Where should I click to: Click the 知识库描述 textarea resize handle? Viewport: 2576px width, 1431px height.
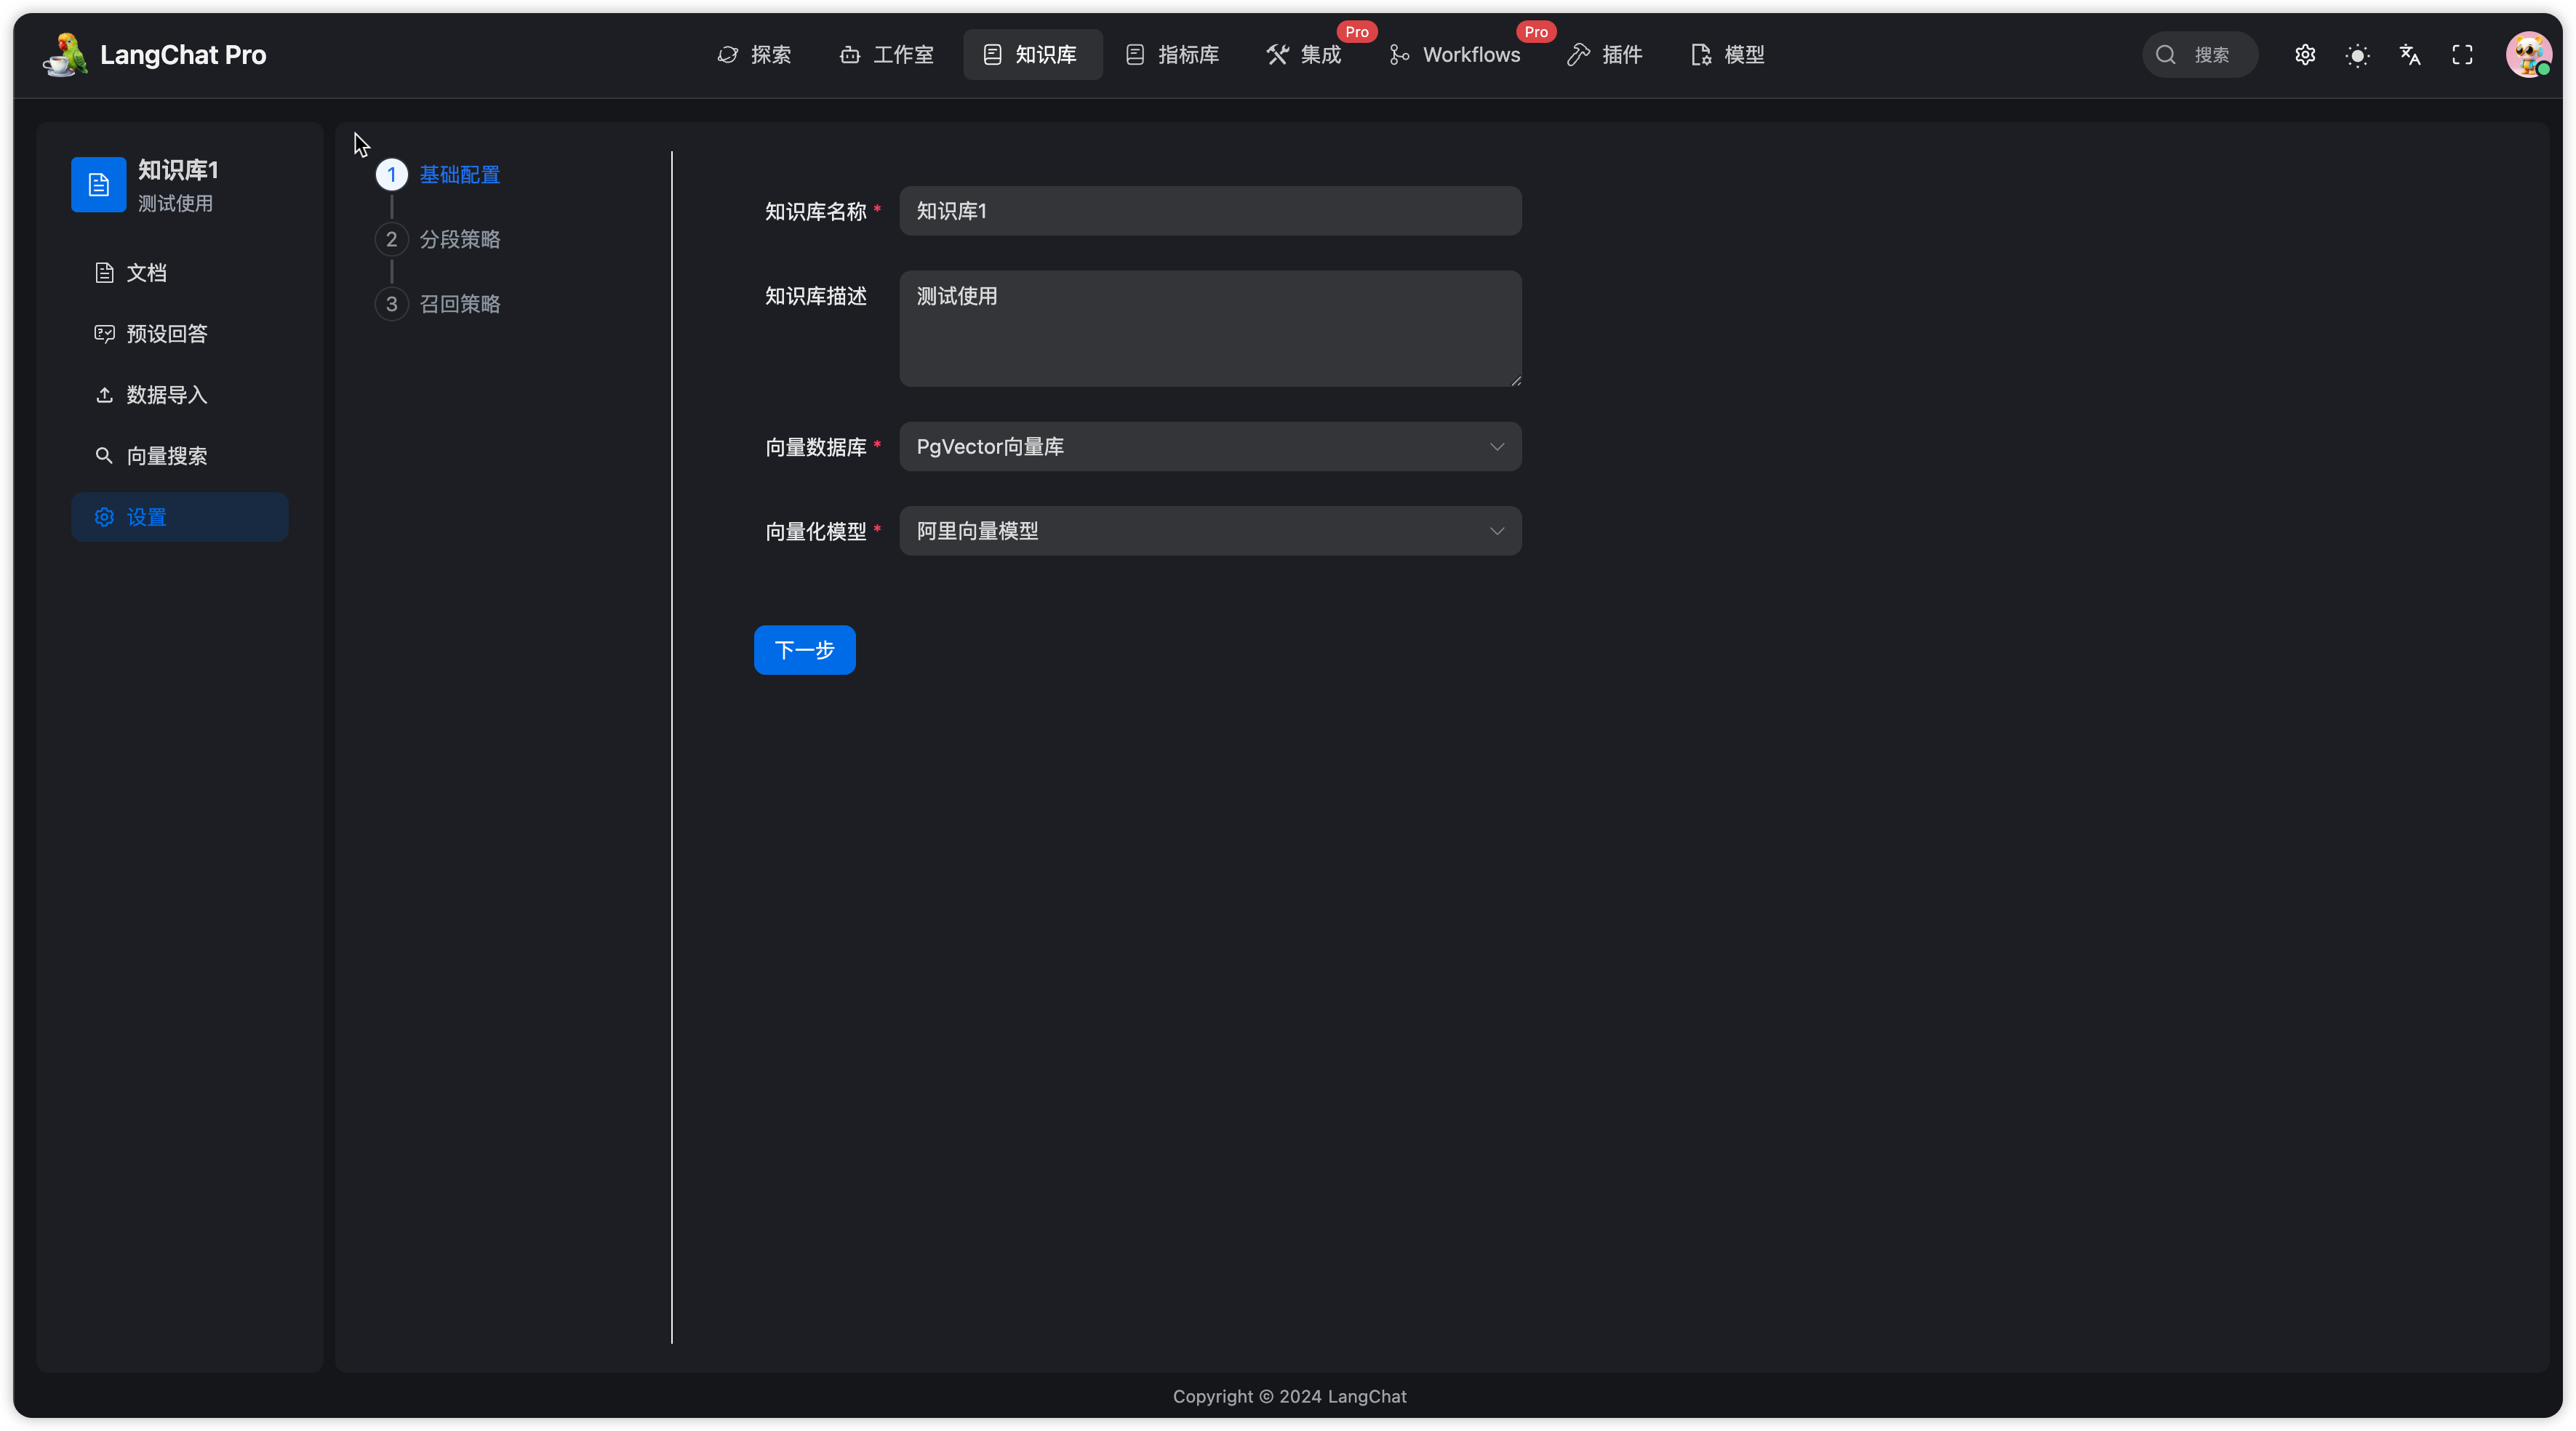point(1515,380)
